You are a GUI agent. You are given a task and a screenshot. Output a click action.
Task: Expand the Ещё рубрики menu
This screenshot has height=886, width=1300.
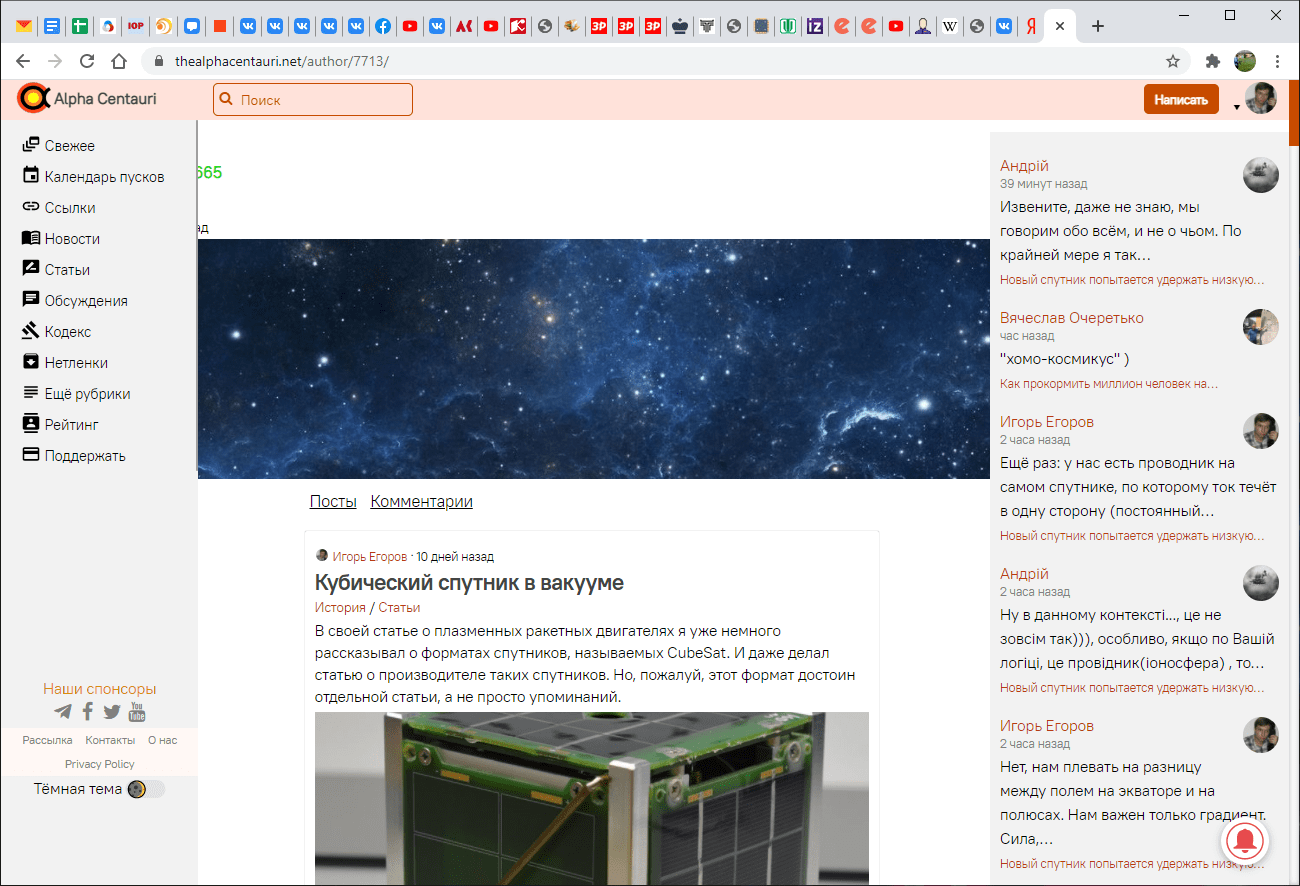click(87, 394)
